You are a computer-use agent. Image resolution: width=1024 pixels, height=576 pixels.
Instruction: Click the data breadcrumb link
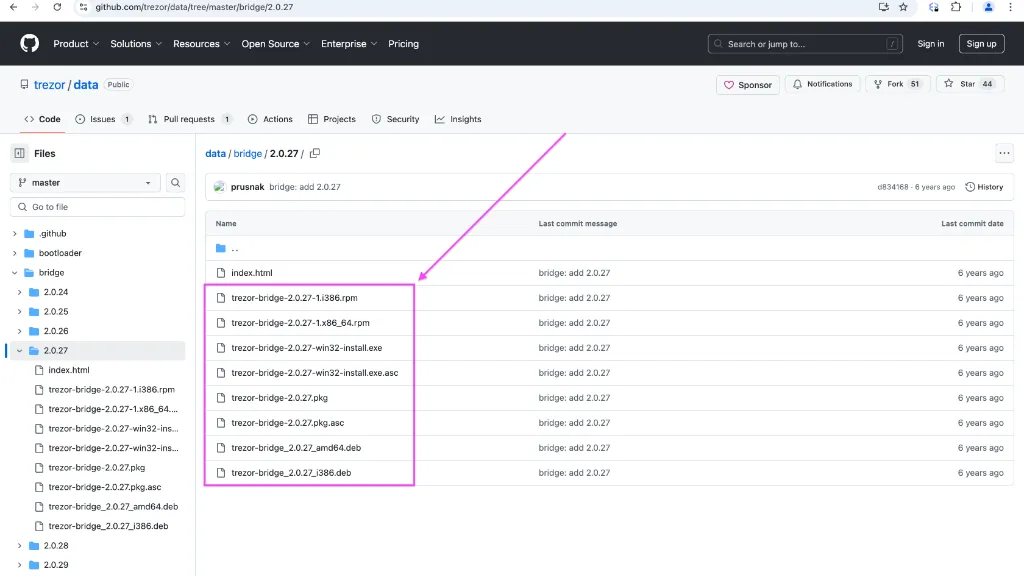click(x=216, y=153)
